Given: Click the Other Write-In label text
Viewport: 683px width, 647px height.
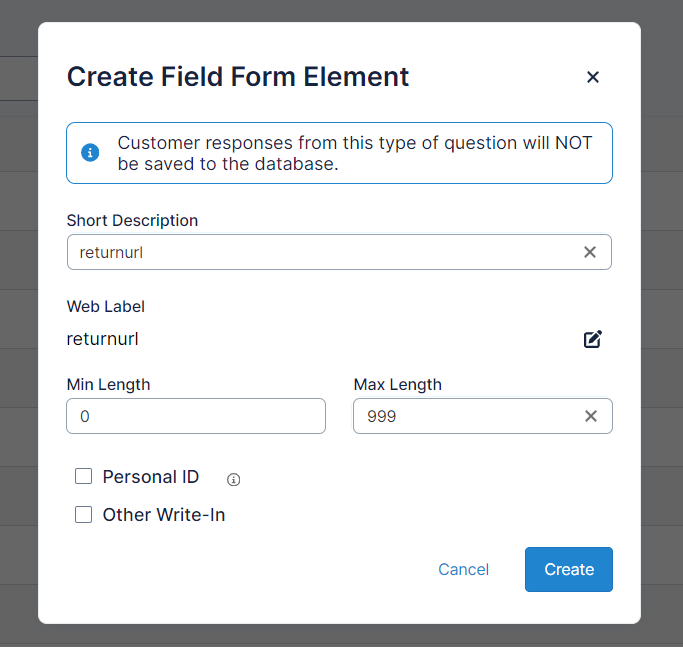Looking at the screenshot, I should (x=164, y=515).
